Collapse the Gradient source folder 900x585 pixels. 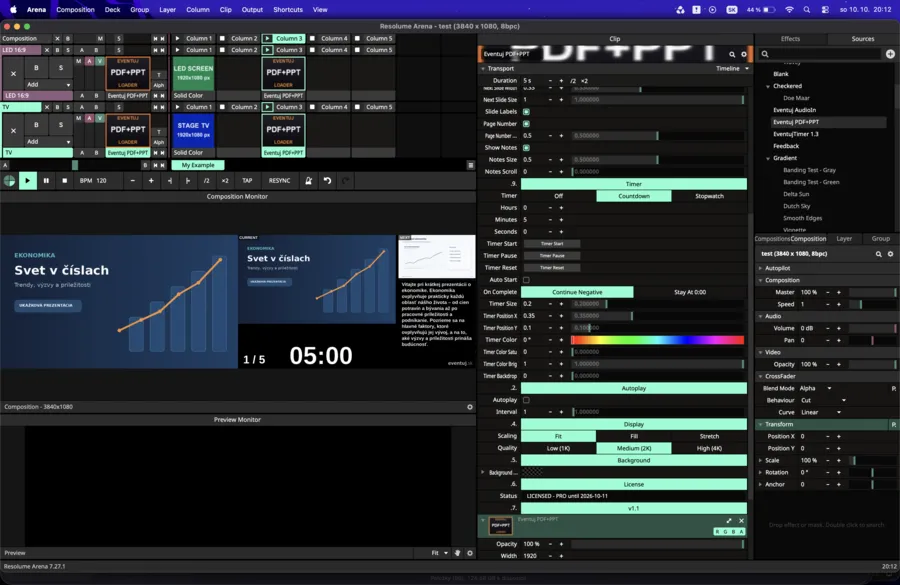(x=768, y=158)
